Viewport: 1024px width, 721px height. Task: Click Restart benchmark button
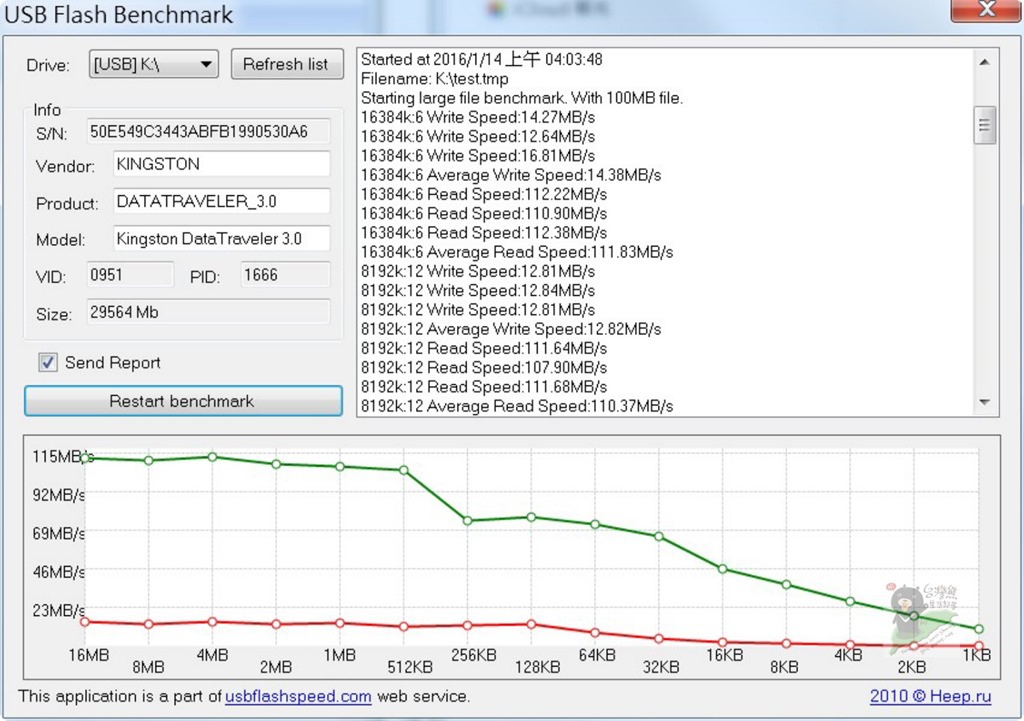183,401
